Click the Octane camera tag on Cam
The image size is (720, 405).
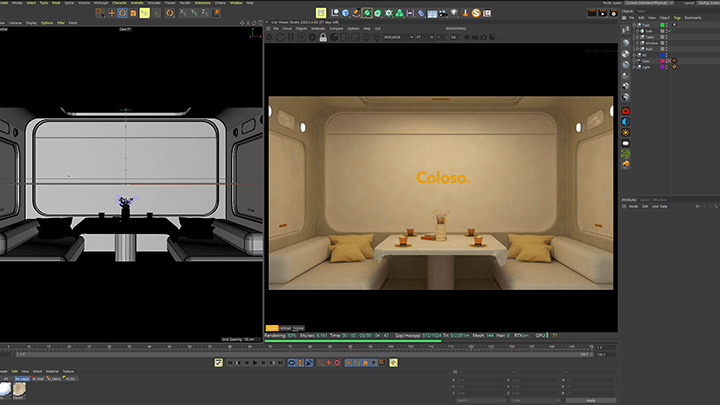pos(674,61)
